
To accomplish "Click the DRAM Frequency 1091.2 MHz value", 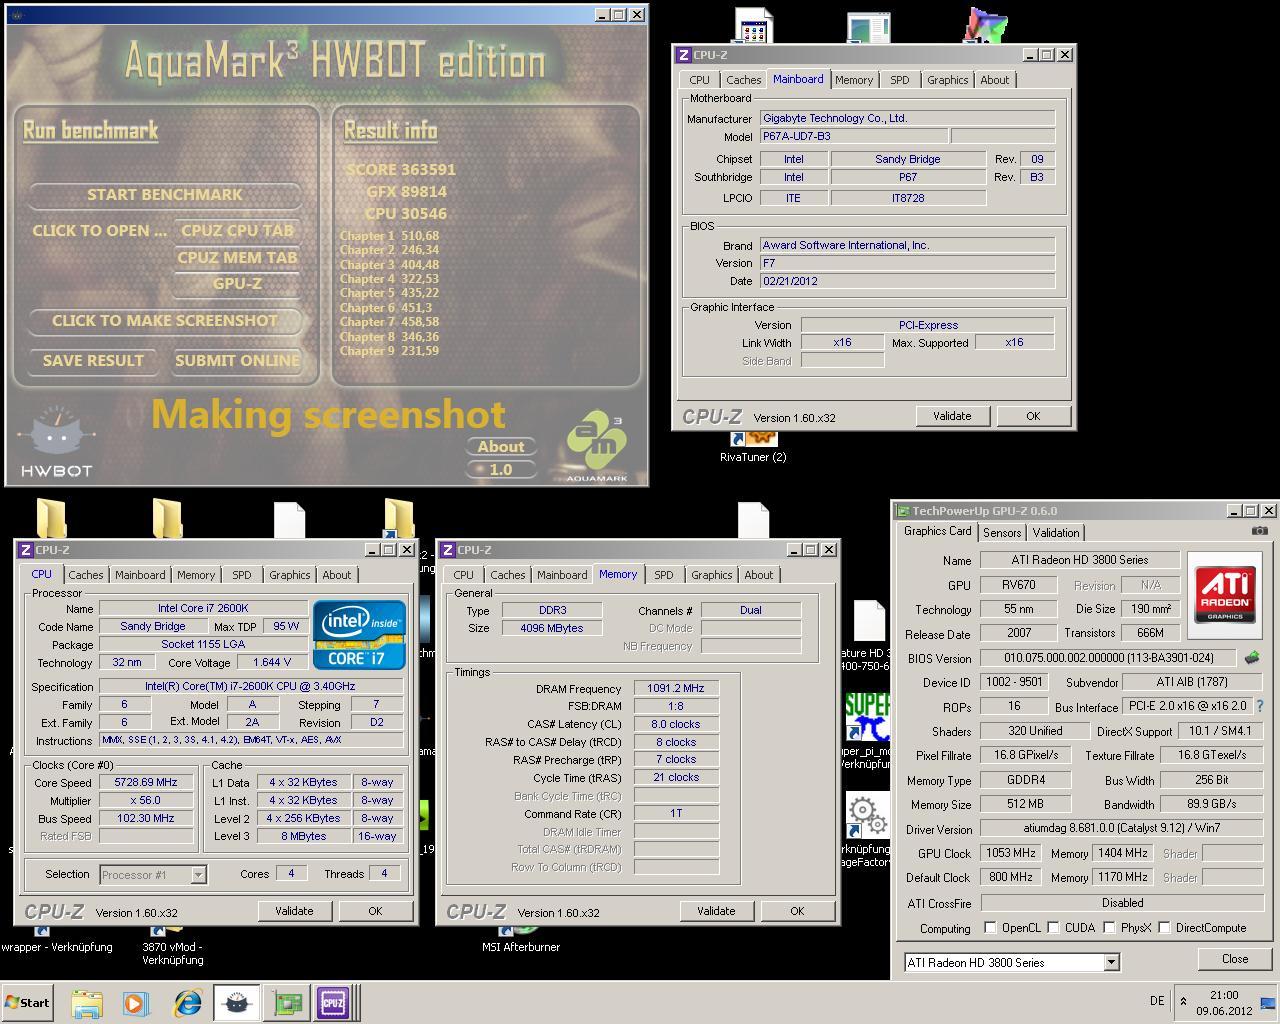I will click(x=677, y=688).
